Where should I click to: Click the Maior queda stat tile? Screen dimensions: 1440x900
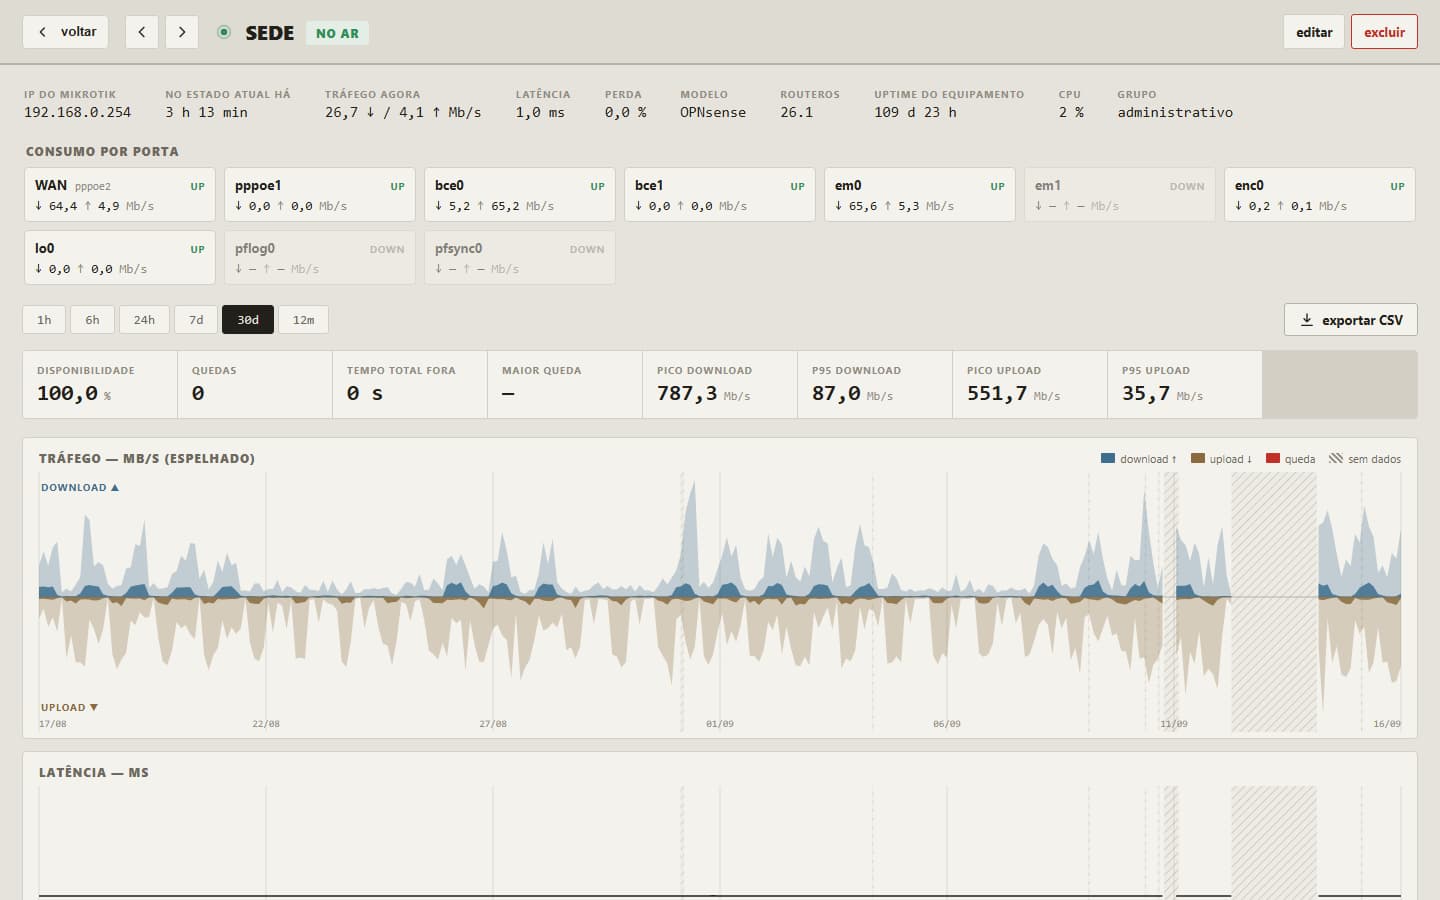[565, 384]
